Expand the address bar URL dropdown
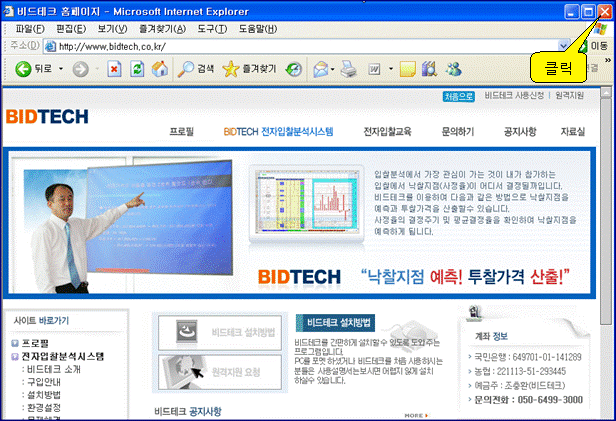616x421 pixels. [x=564, y=46]
